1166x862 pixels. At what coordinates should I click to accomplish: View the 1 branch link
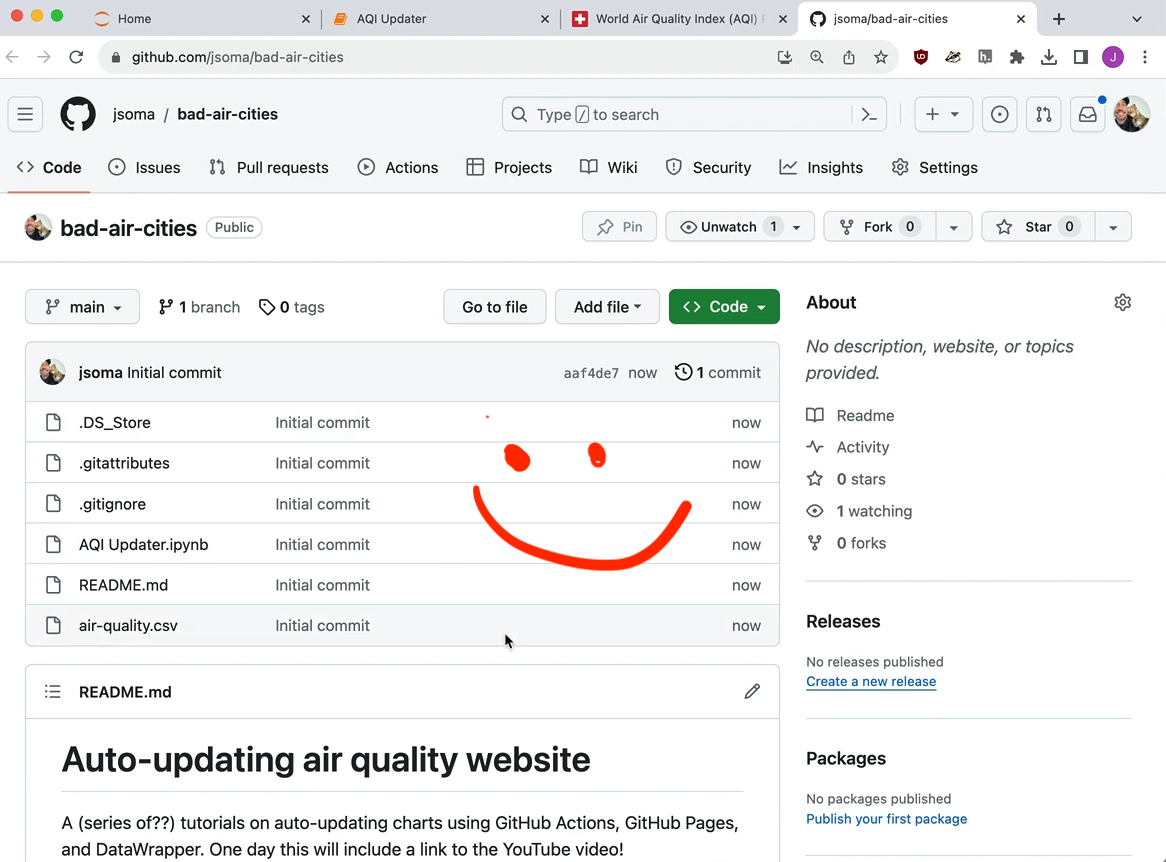pyautogui.click(x=199, y=307)
